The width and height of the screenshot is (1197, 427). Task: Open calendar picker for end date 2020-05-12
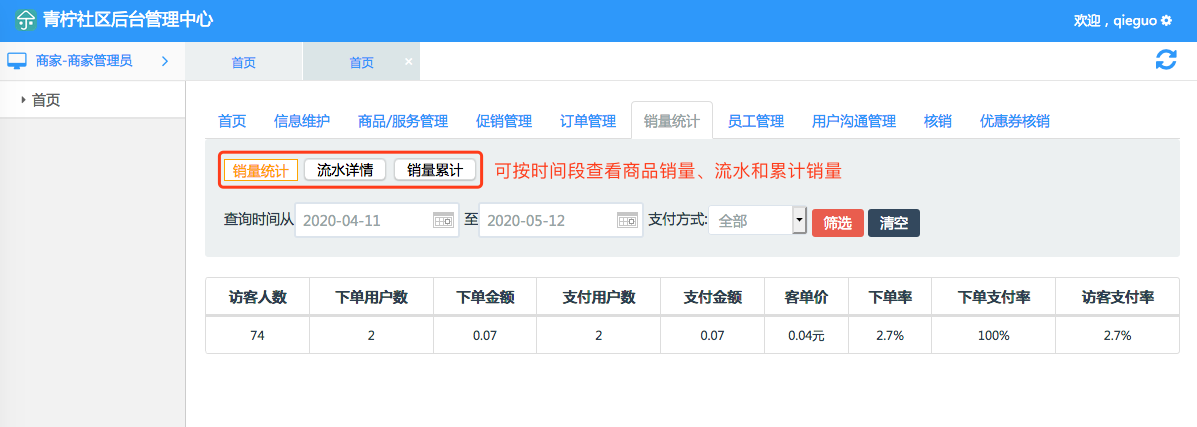(628, 221)
